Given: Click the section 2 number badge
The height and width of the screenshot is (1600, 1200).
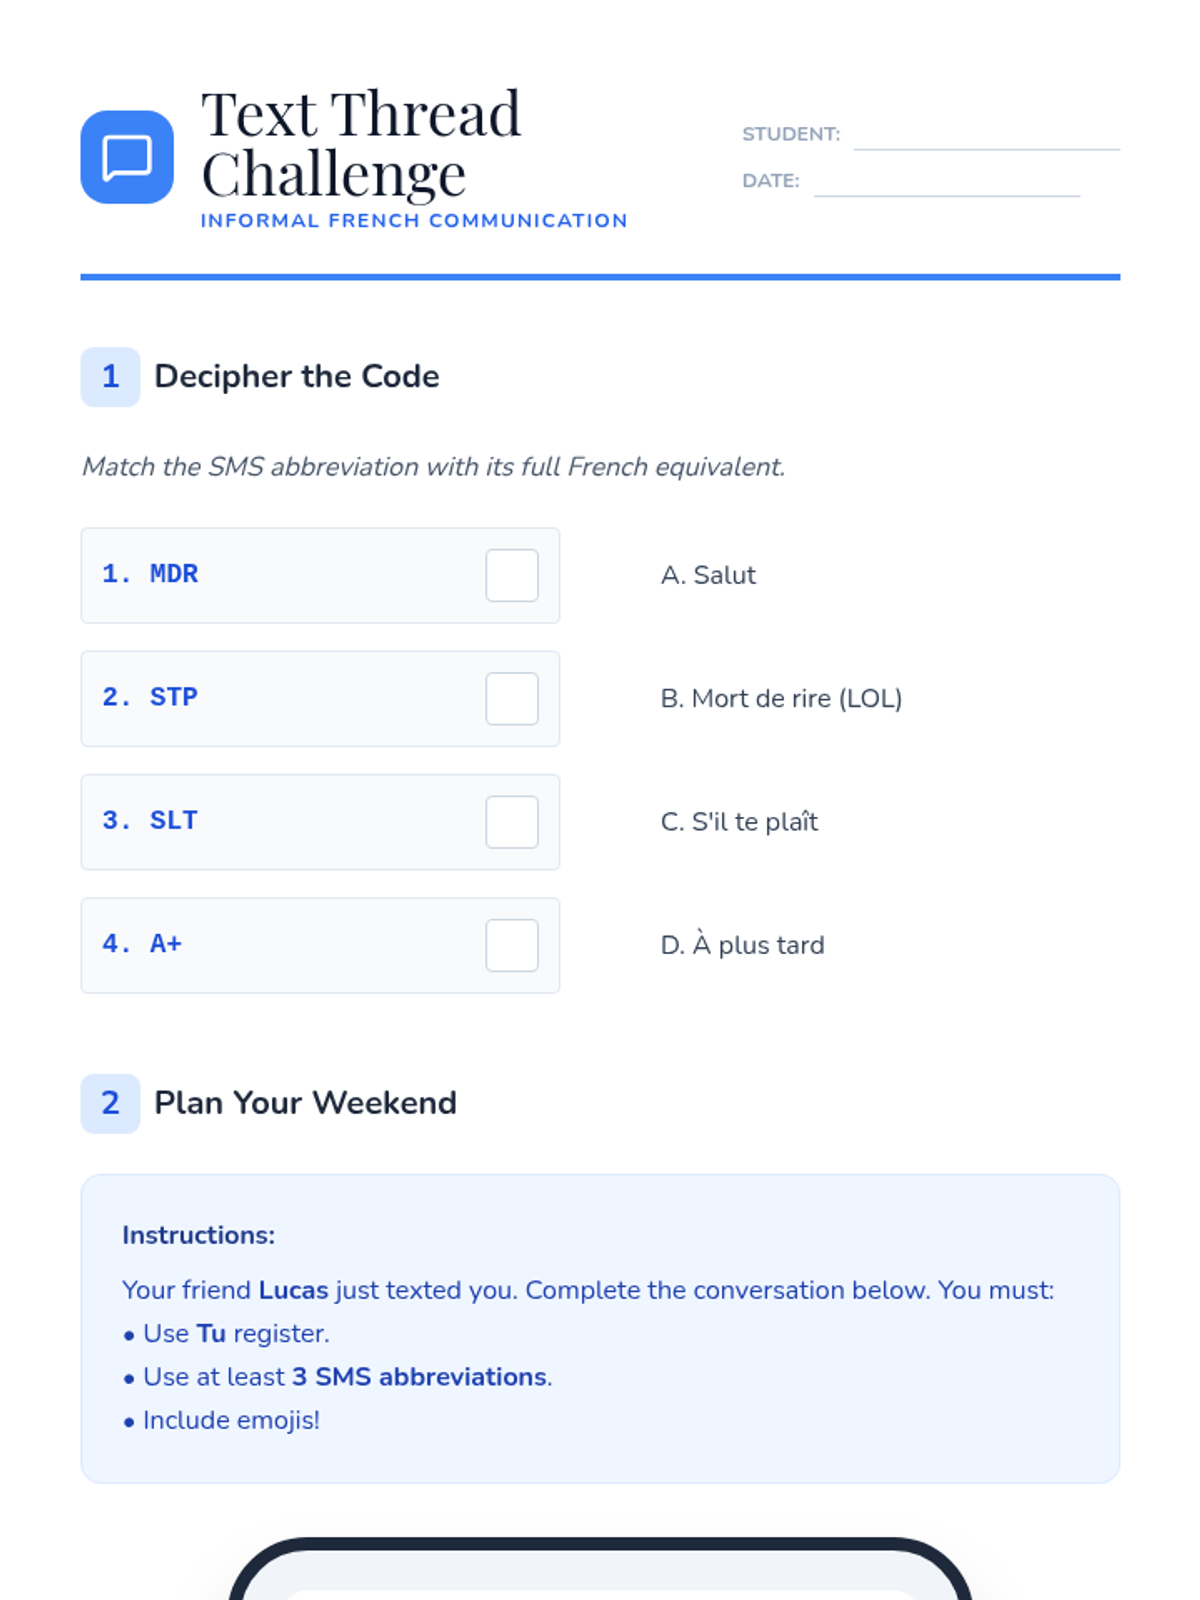Looking at the screenshot, I should pyautogui.click(x=110, y=1103).
